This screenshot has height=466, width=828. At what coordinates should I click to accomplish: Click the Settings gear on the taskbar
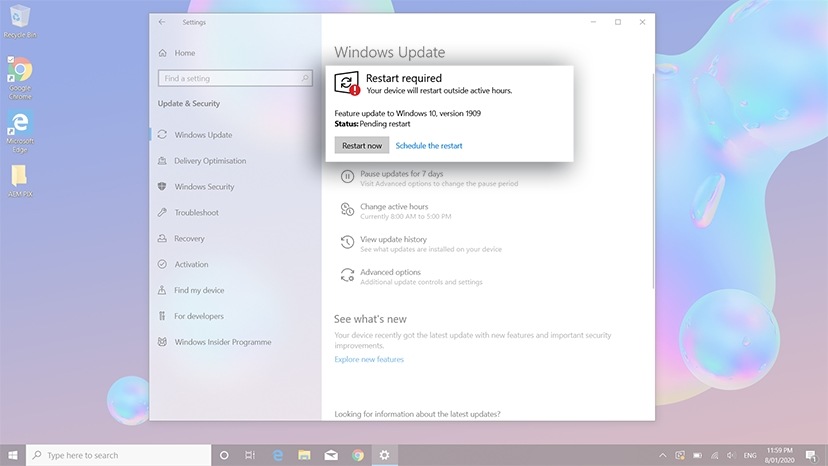coord(384,455)
